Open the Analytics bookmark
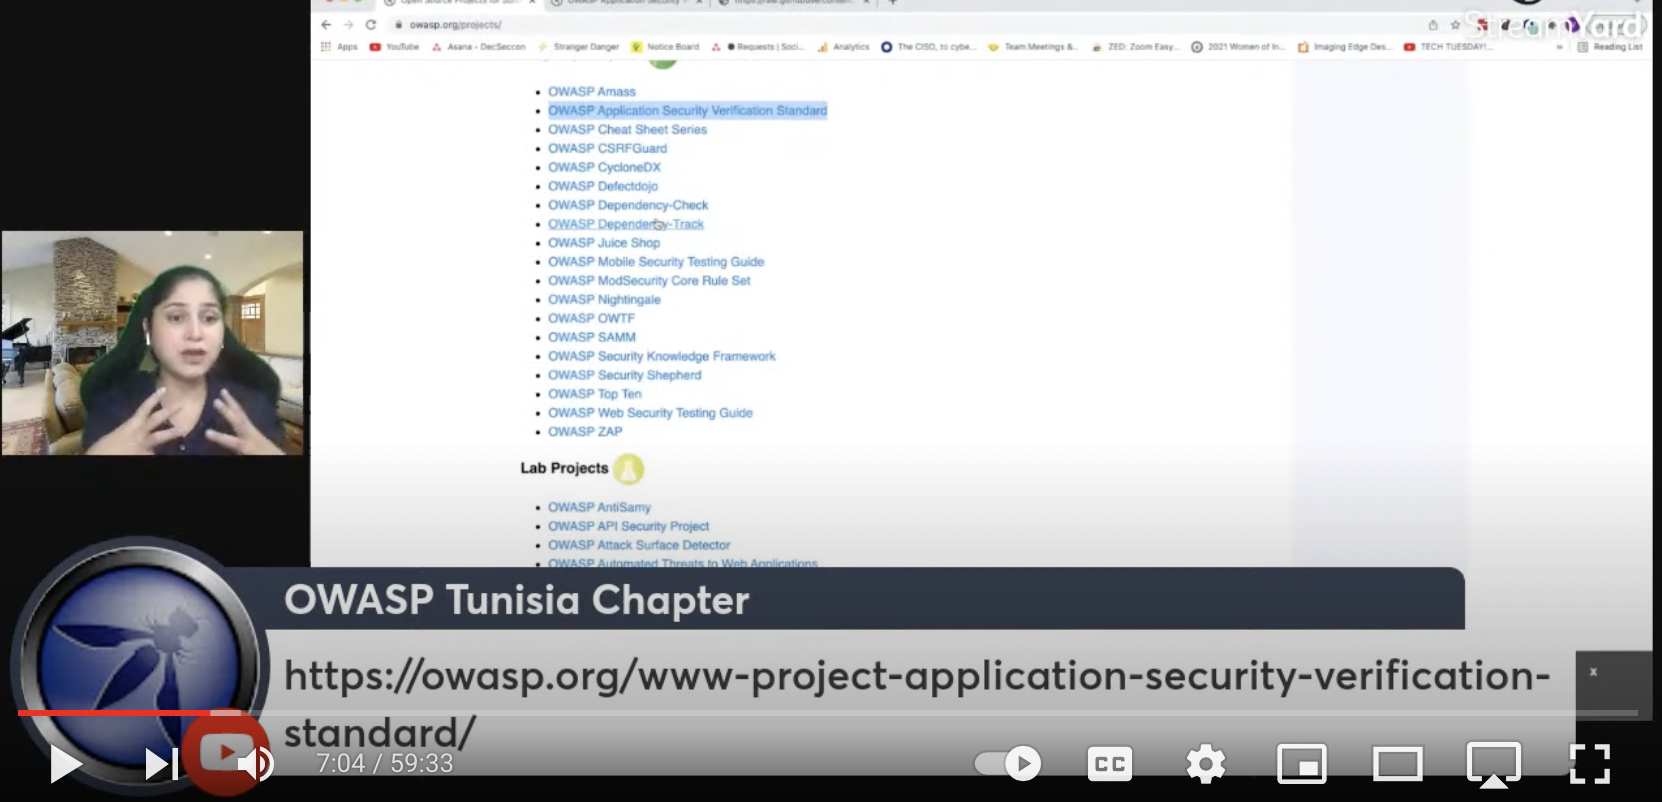The width and height of the screenshot is (1662, 802). pyautogui.click(x=844, y=47)
